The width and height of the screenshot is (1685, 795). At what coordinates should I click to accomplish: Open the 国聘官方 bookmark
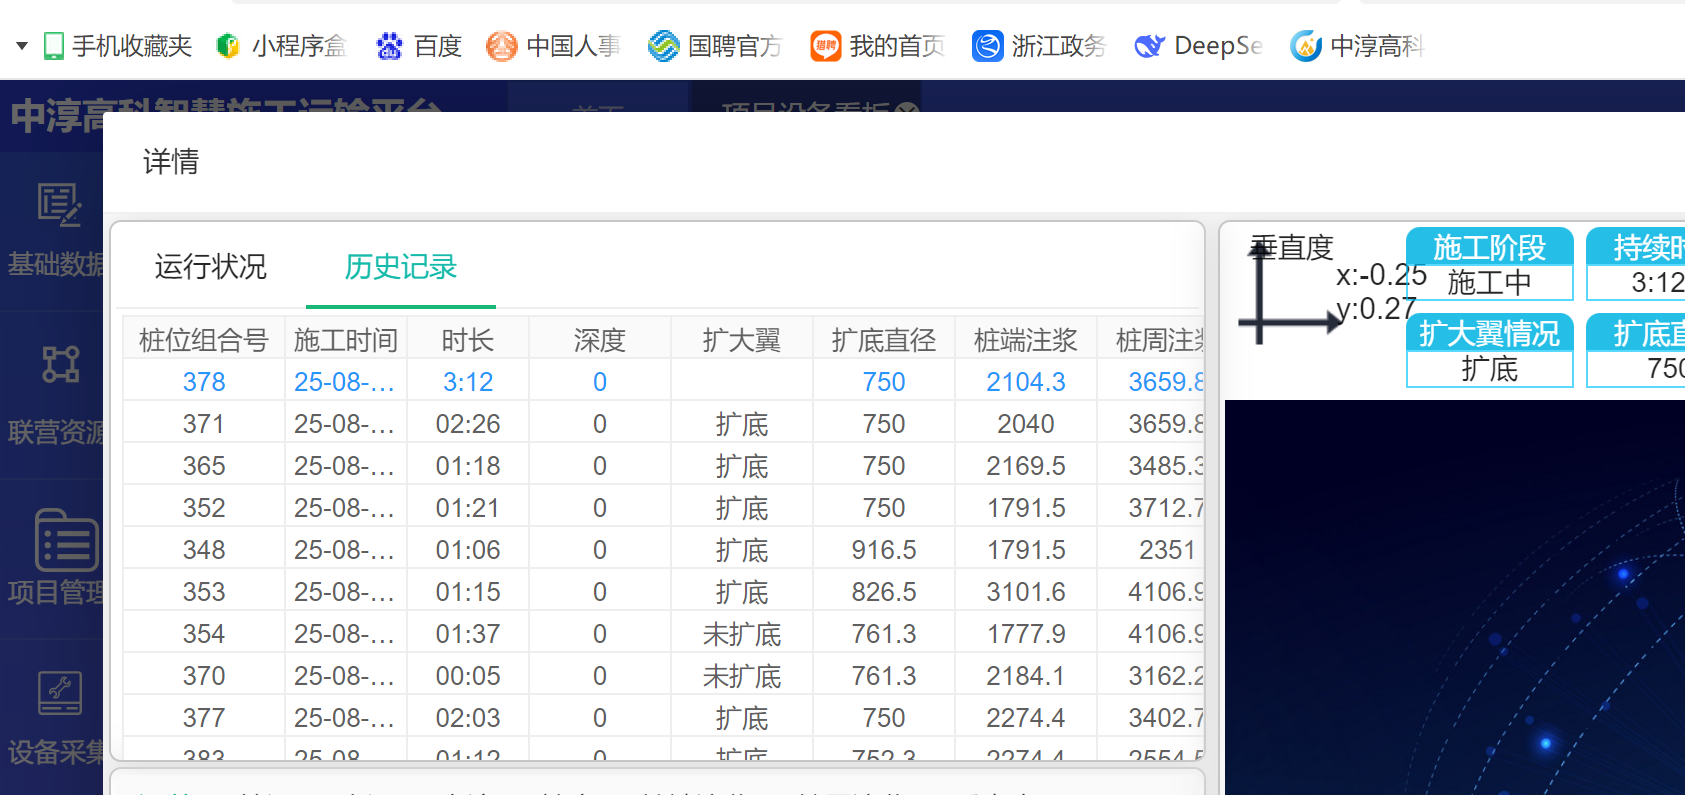(x=663, y=46)
